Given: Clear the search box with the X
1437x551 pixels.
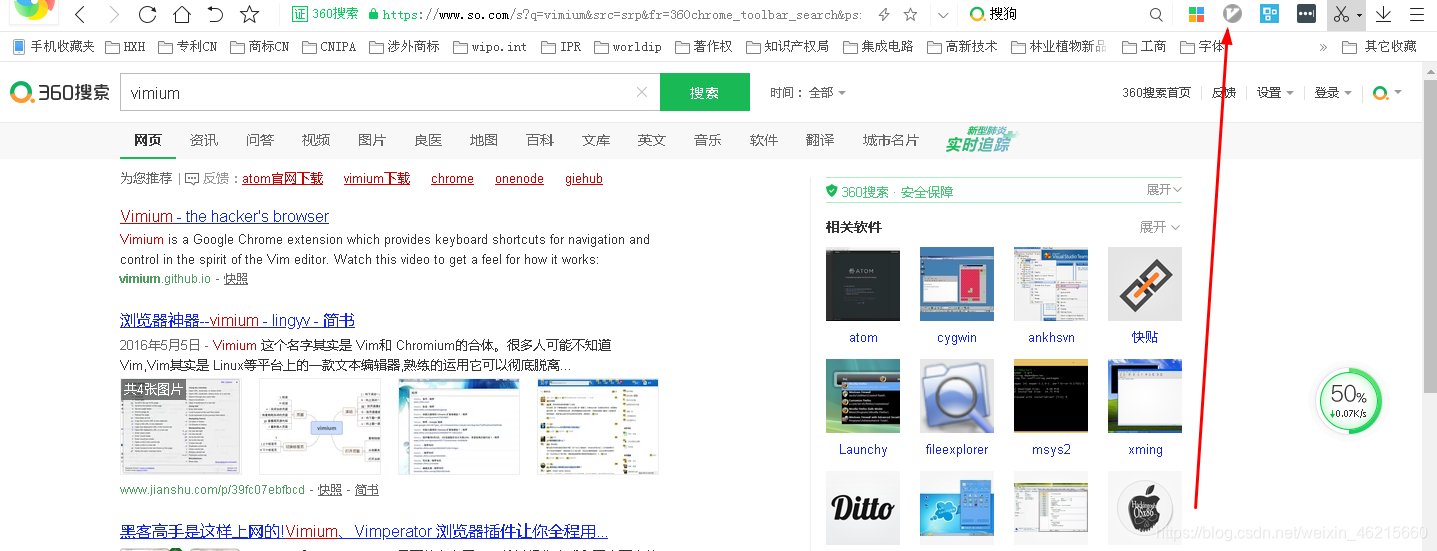Looking at the screenshot, I should (642, 92).
